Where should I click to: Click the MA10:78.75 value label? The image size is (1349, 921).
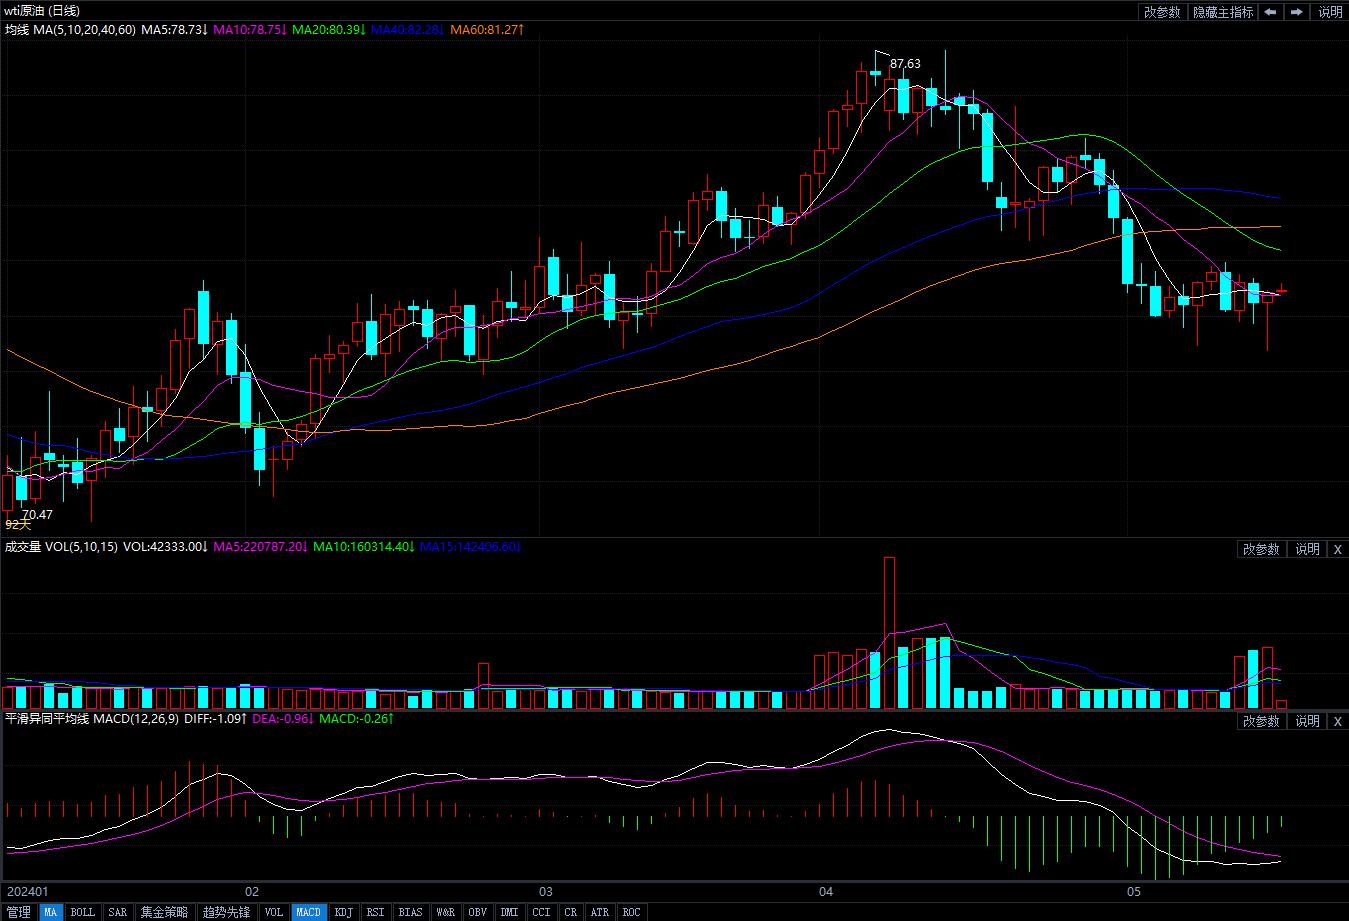tap(251, 30)
